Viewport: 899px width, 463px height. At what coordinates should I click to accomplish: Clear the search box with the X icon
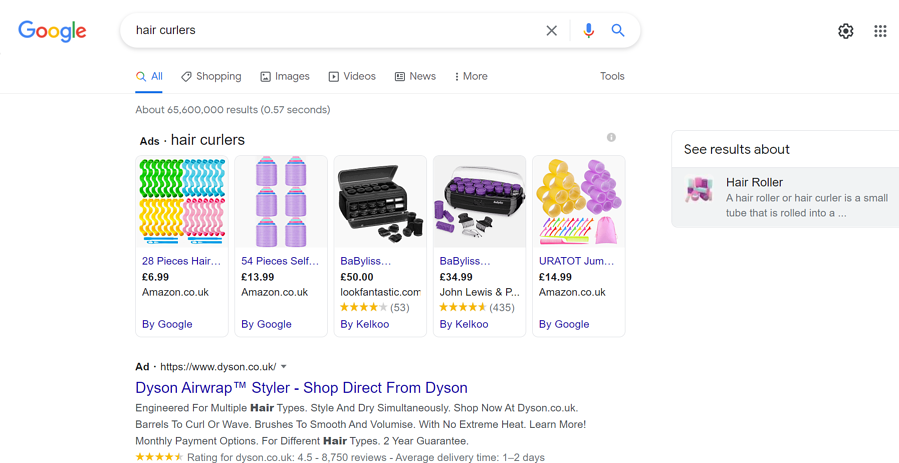[x=552, y=30]
